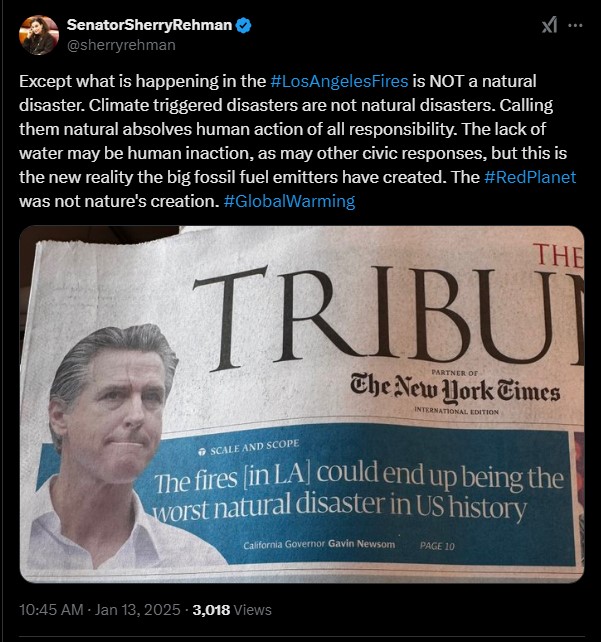The image size is (601, 642).
Task: Open Sherry Rehman's profile avatar
Action: click(38, 35)
